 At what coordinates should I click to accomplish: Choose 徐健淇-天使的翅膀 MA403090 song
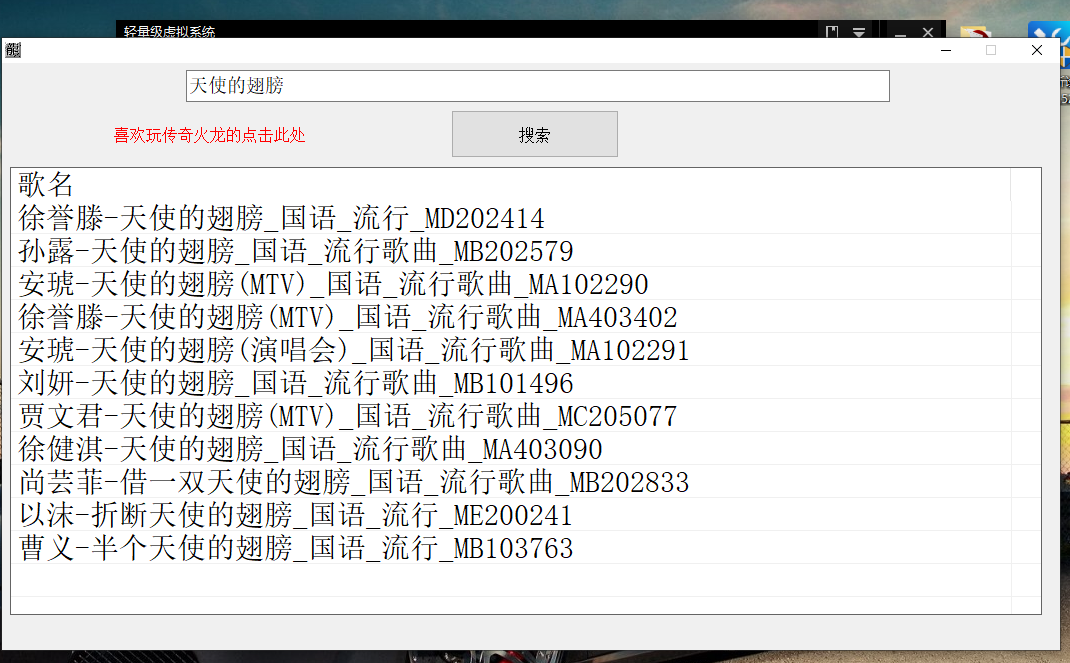310,449
